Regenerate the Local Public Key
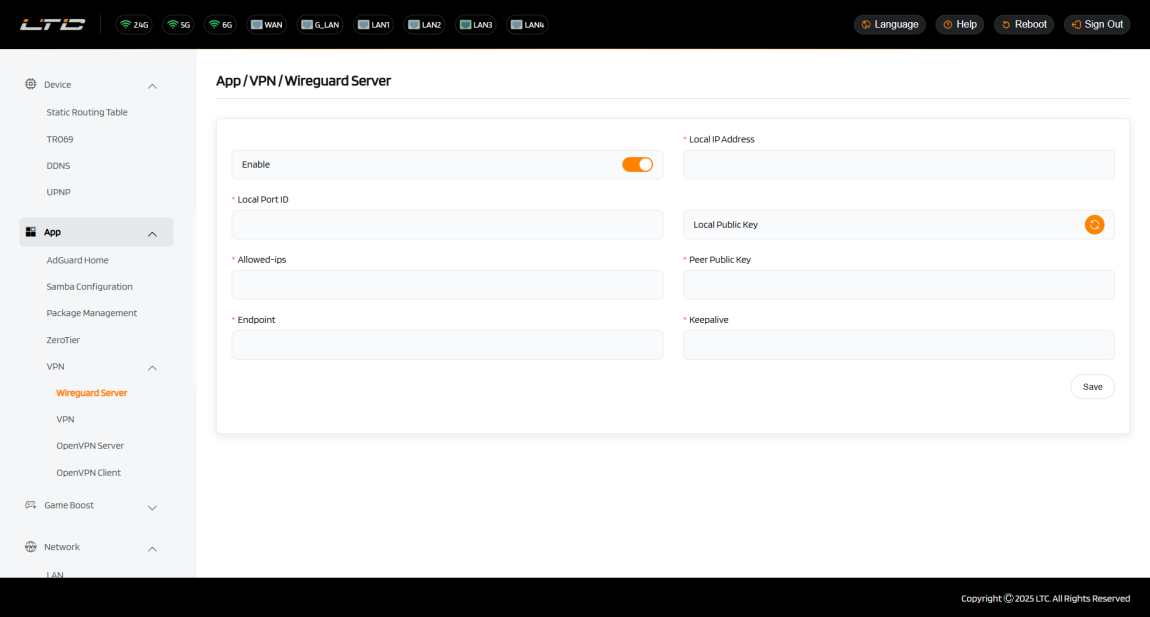Screen dimensions: 1150x617 [1094, 225]
